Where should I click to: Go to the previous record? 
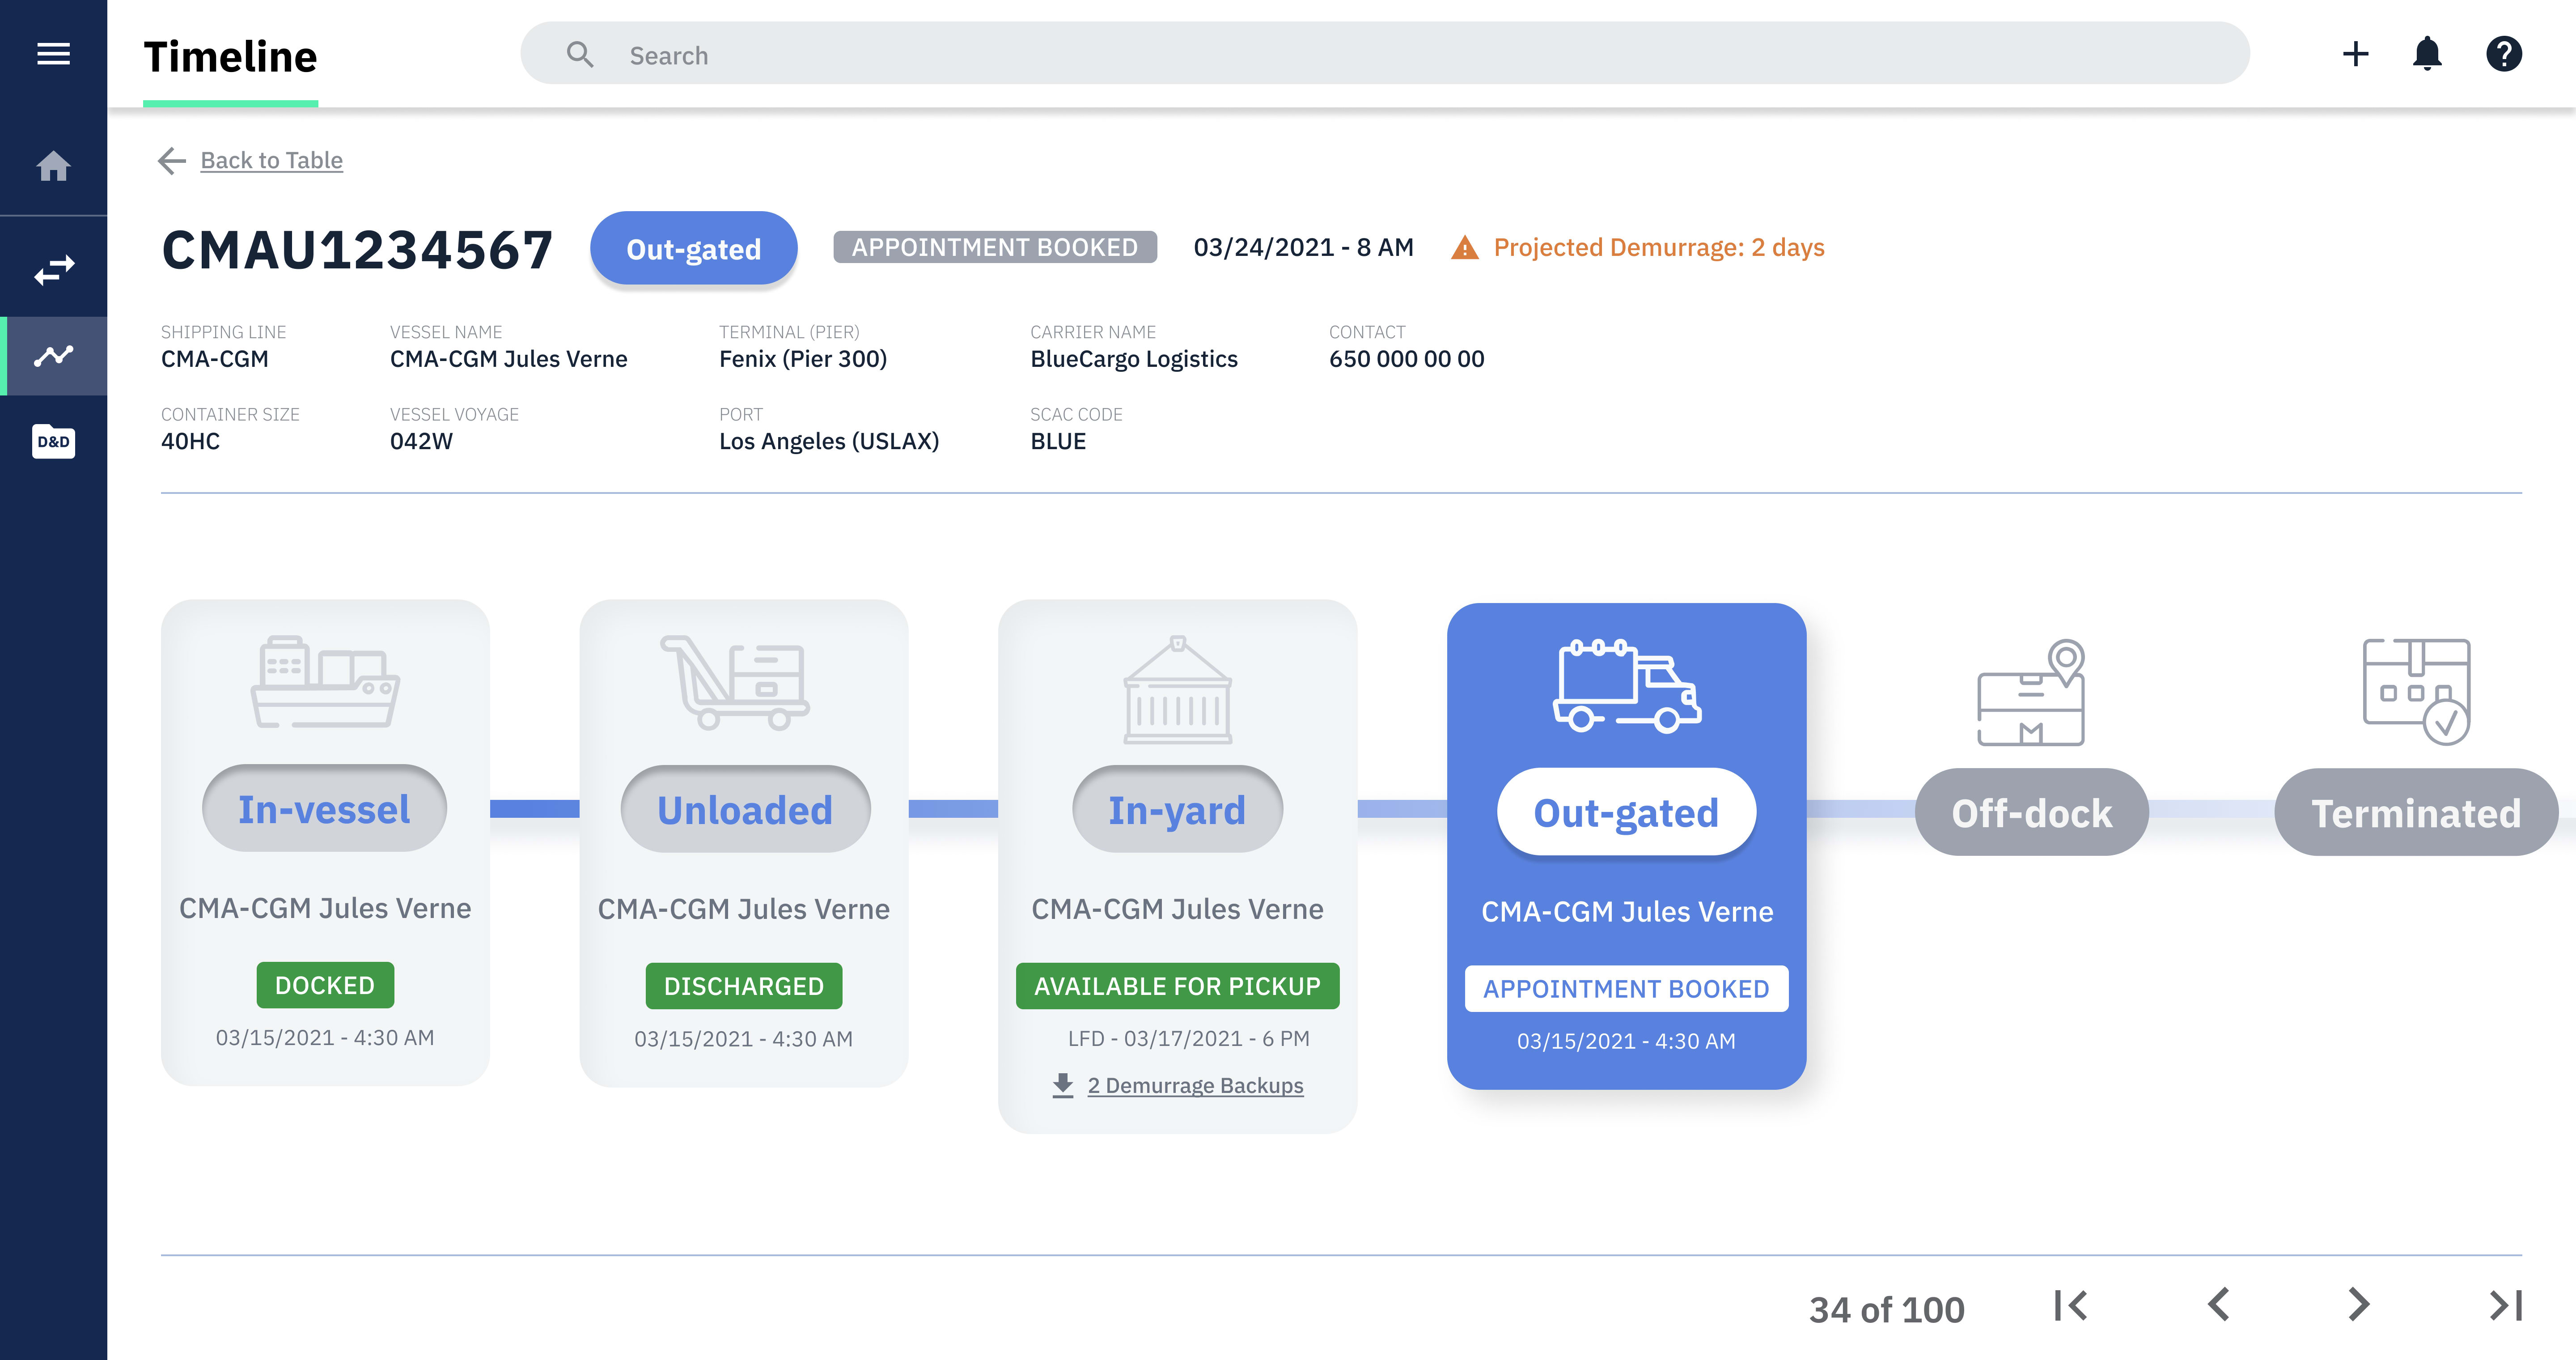point(2218,1305)
